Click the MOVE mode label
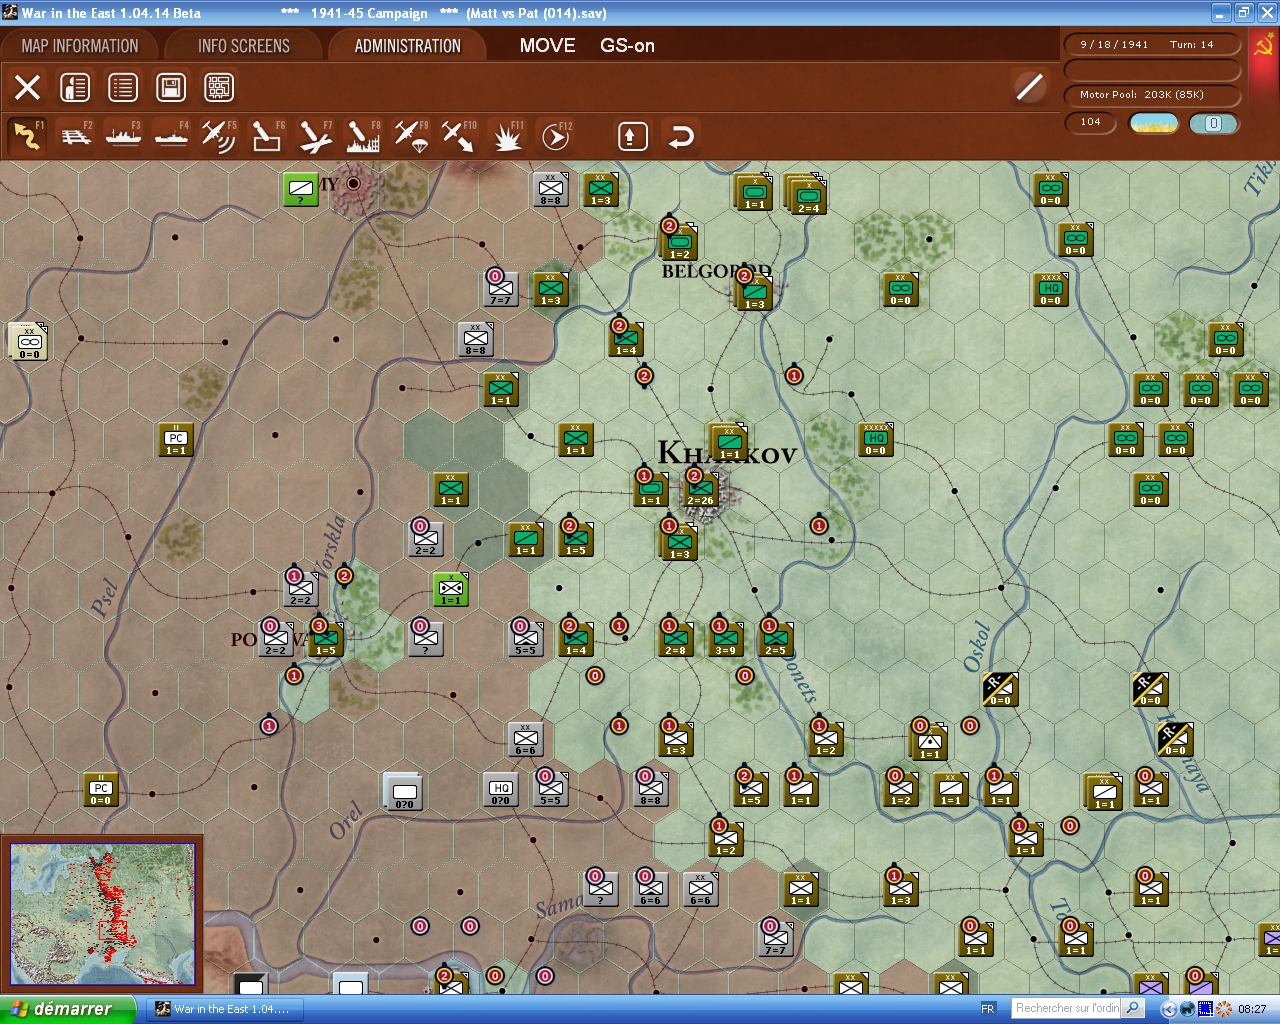Screen dimensions: 1280x1024 pos(547,46)
